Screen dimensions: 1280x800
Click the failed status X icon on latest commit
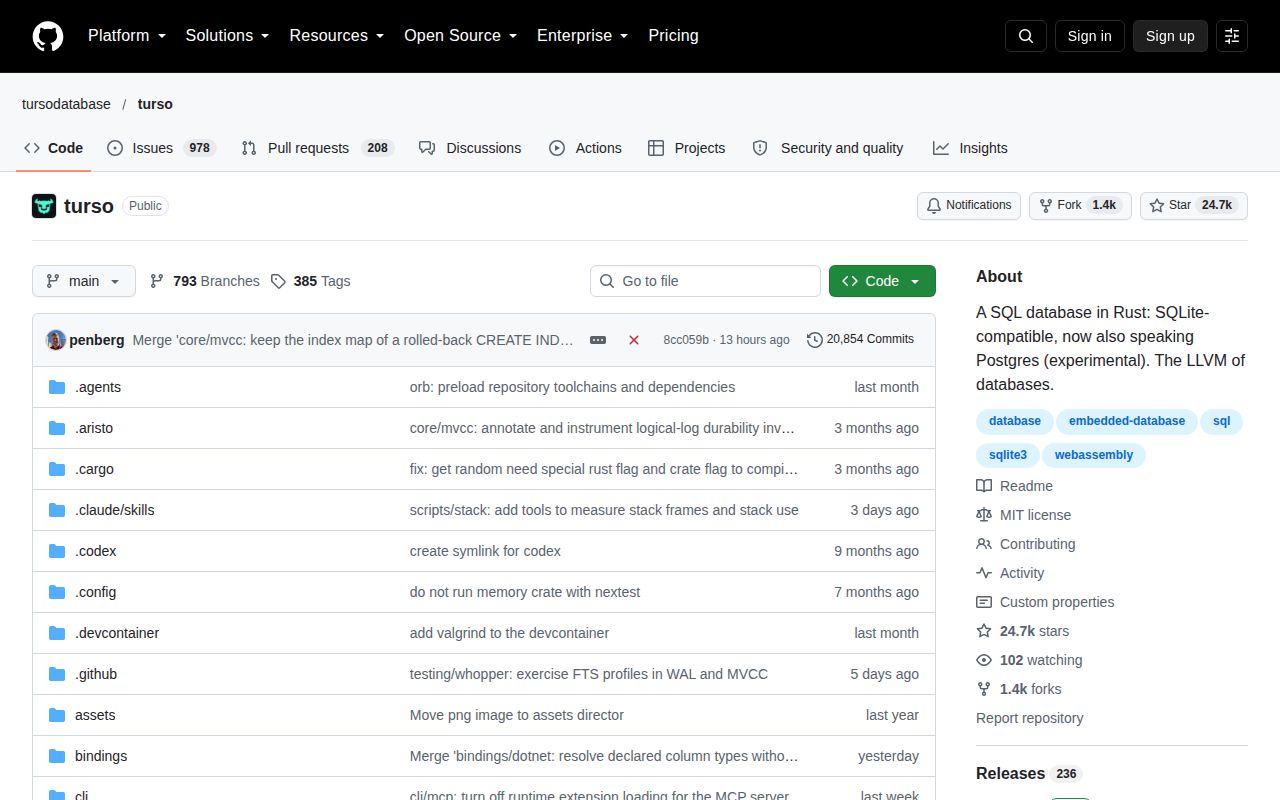pos(634,340)
